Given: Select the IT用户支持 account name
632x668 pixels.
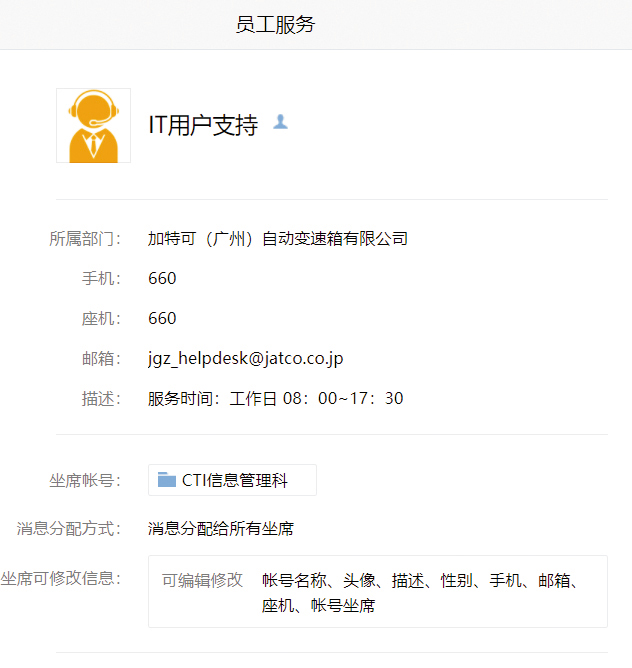Looking at the screenshot, I should 203,125.
